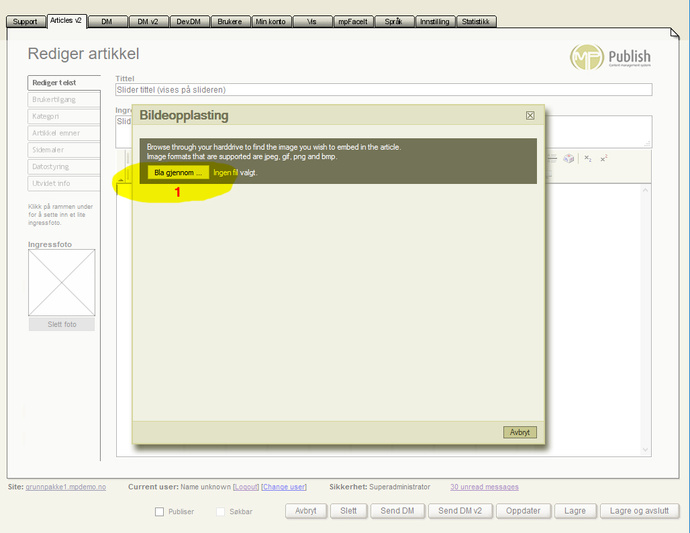The height and width of the screenshot is (533, 690).
Task: Click the Slett foto button
Action: 62,324
